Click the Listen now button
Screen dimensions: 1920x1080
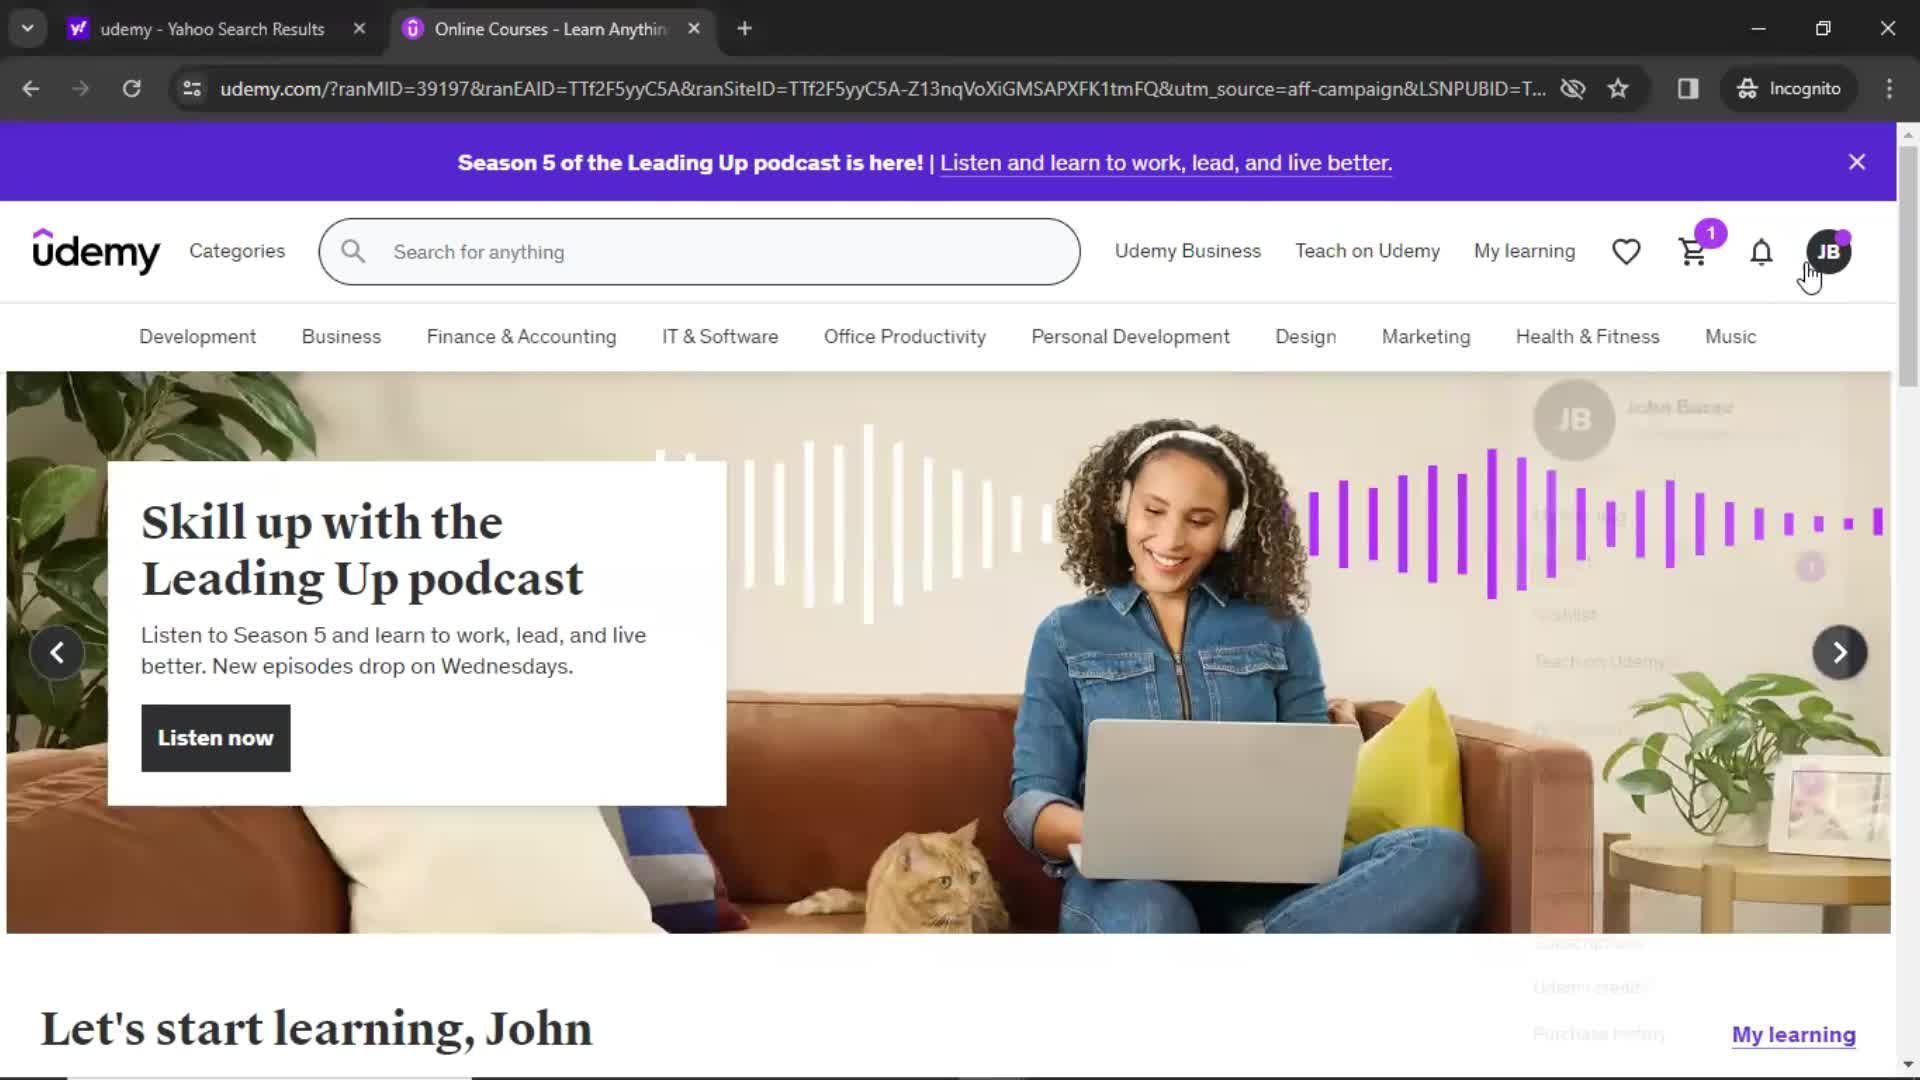point(215,737)
